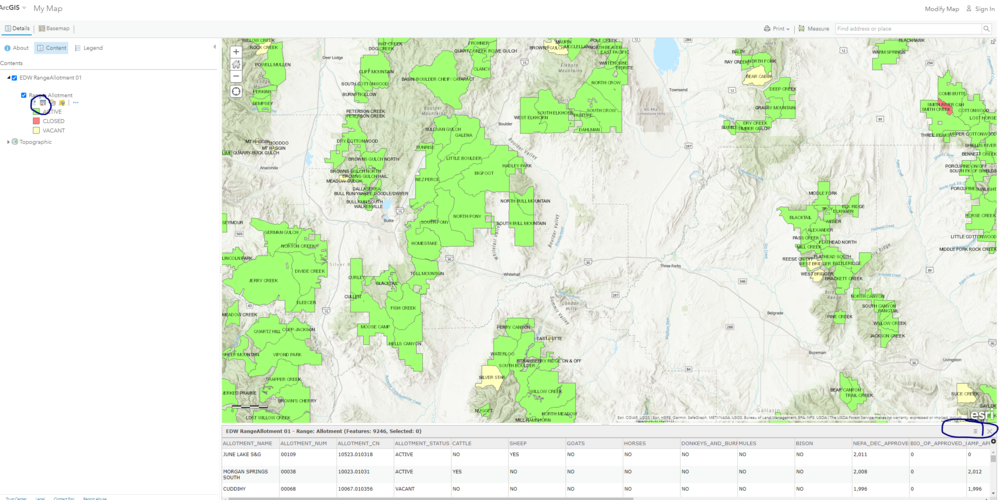This screenshot has height=500, width=999.
Task: Click the GOATS column header
Action: [x=594, y=443]
